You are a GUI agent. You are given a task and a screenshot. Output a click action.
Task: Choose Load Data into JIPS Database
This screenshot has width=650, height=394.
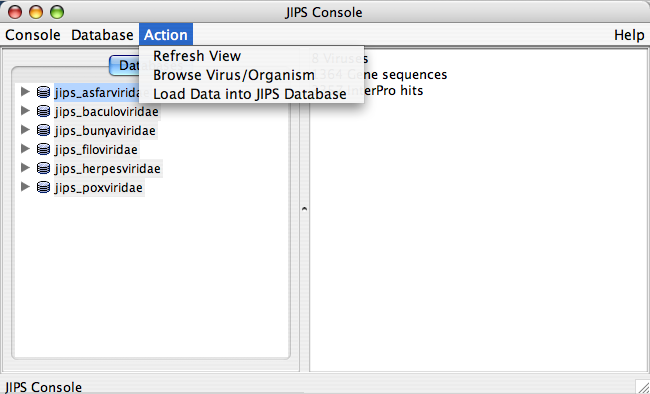tap(251, 94)
